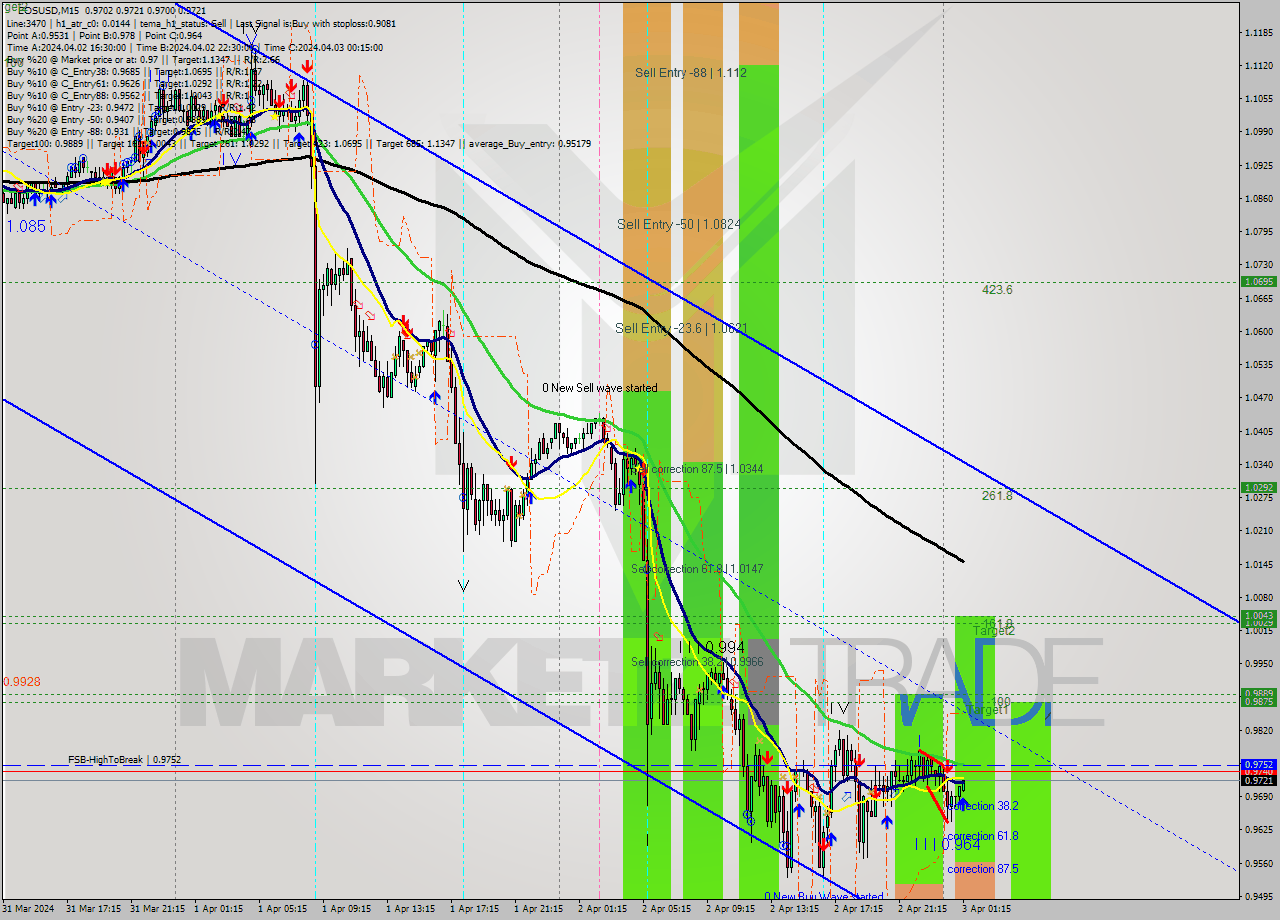This screenshot has height=920, width=1280.
Task: Select the '0 New Buy Wave started' label
Action: (x=824, y=897)
